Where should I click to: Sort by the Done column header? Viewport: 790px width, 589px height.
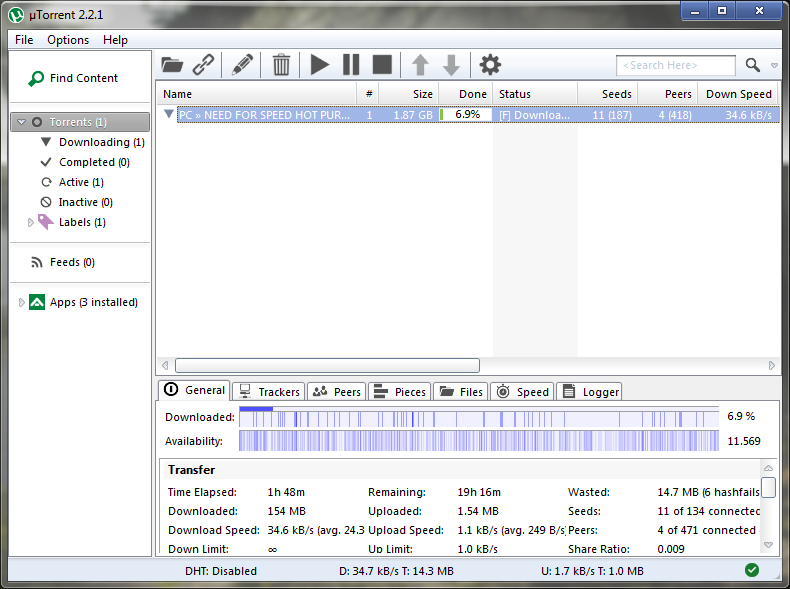tap(466, 94)
